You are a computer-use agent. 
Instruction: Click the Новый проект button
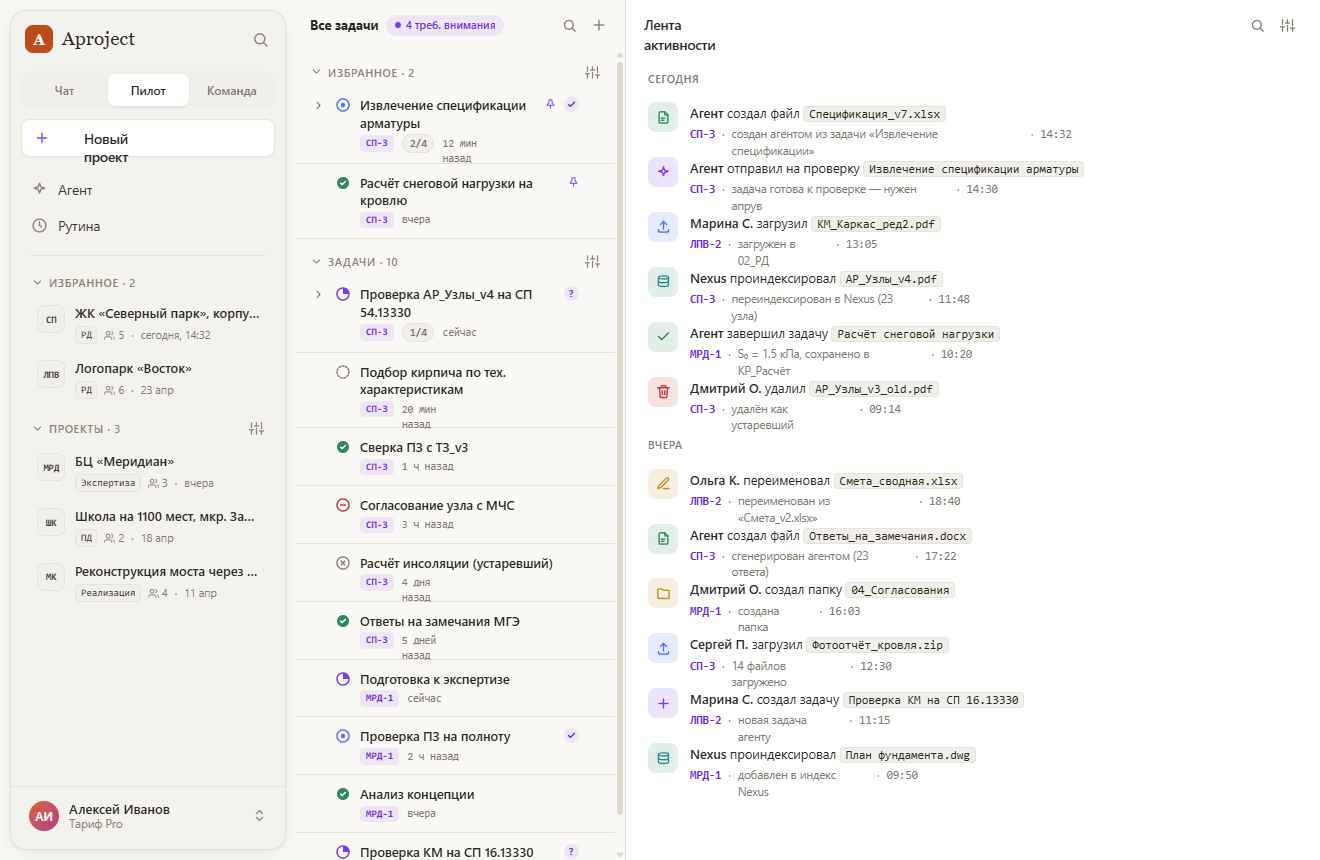[148, 138]
